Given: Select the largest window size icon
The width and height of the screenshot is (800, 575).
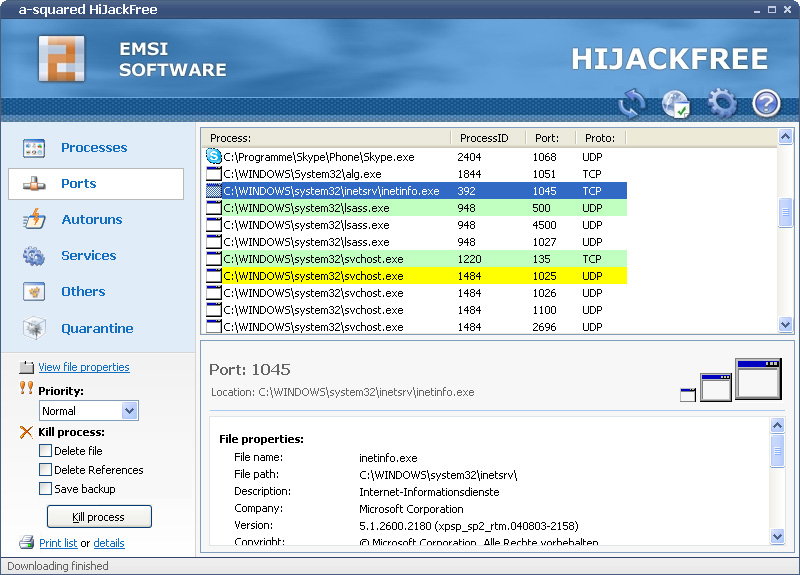Looking at the screenshot, I should tap(757, 379).
